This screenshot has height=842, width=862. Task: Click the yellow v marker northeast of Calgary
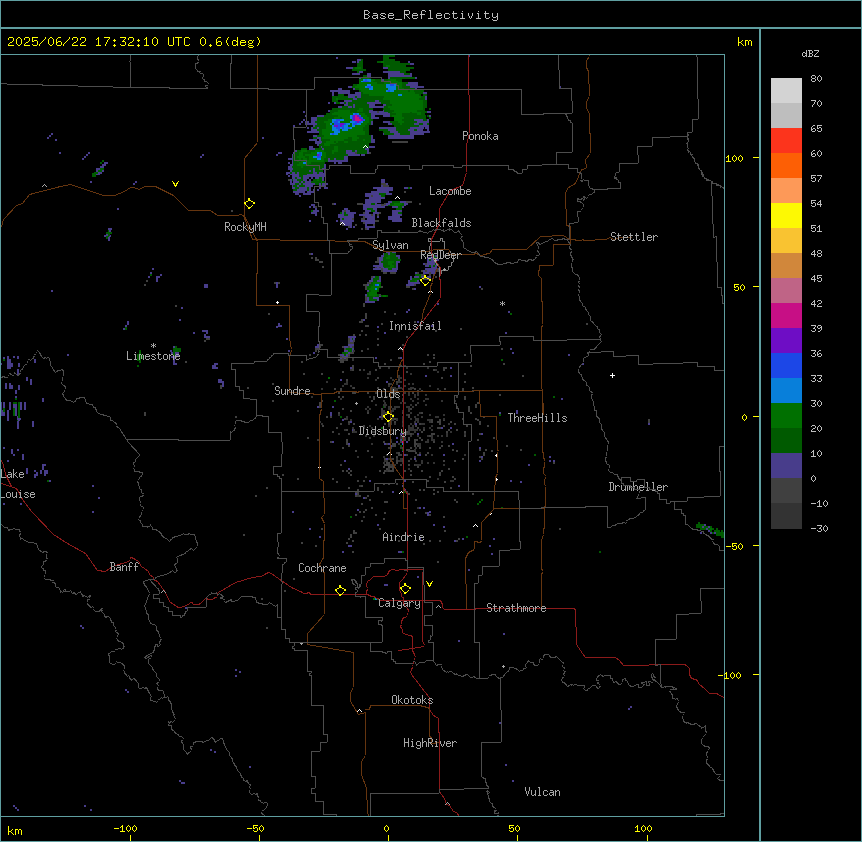[x=429, y=584]
